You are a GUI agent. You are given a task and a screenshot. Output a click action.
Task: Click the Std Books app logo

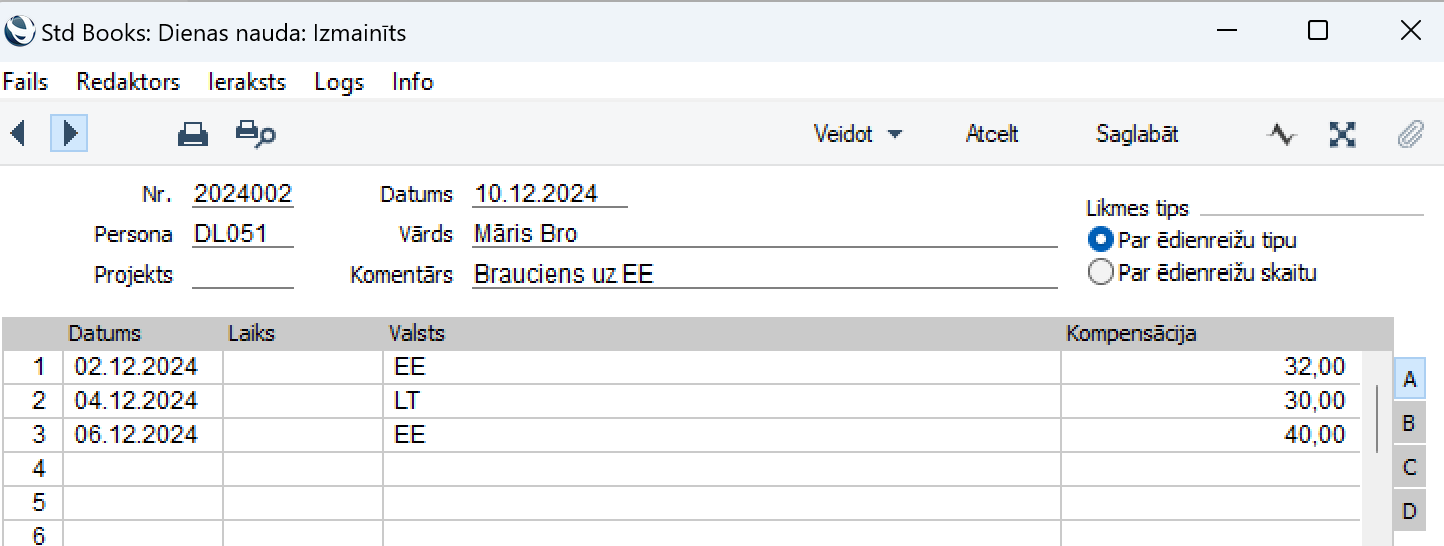pyautogui.click(x=19, y=32)
